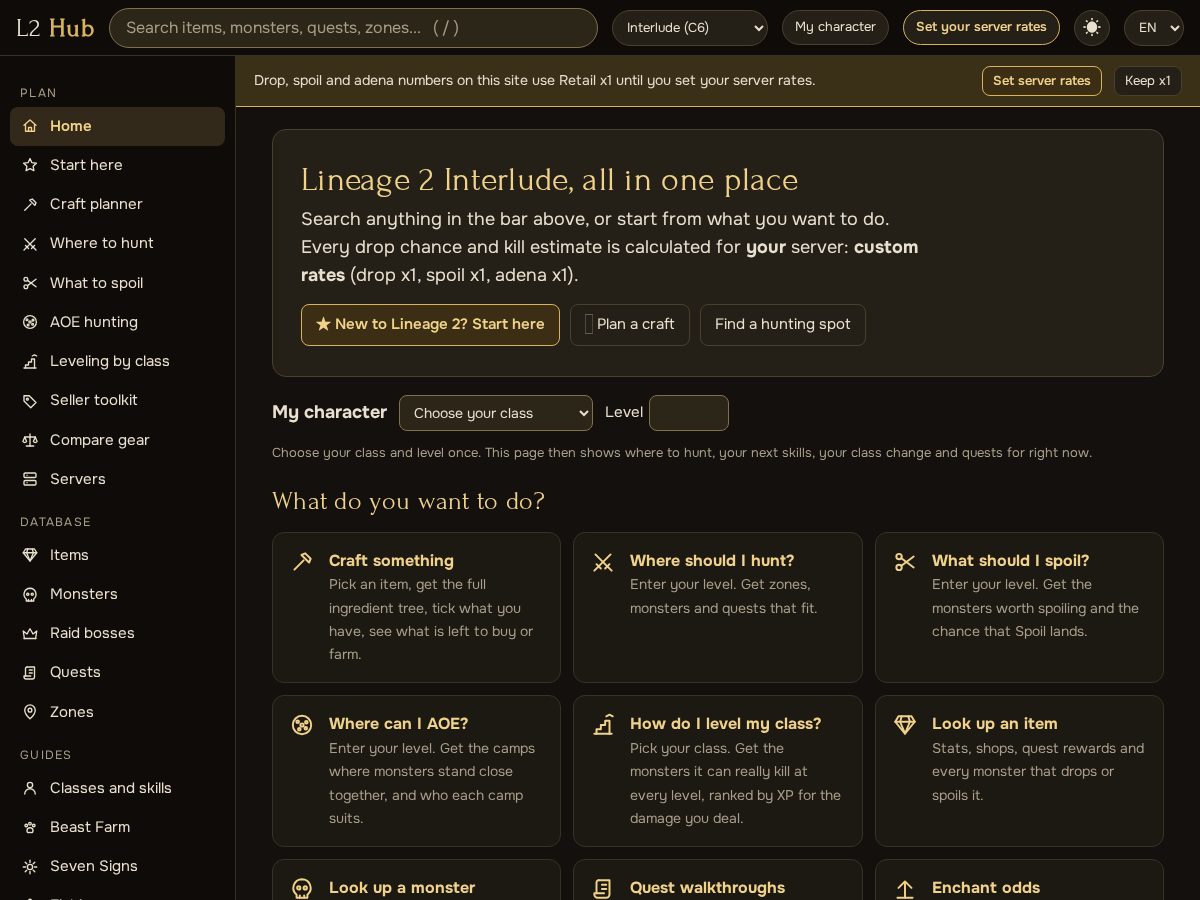Open Classes and skills guide
This screenshot has width=1200, height=900.
click(117, 788)
